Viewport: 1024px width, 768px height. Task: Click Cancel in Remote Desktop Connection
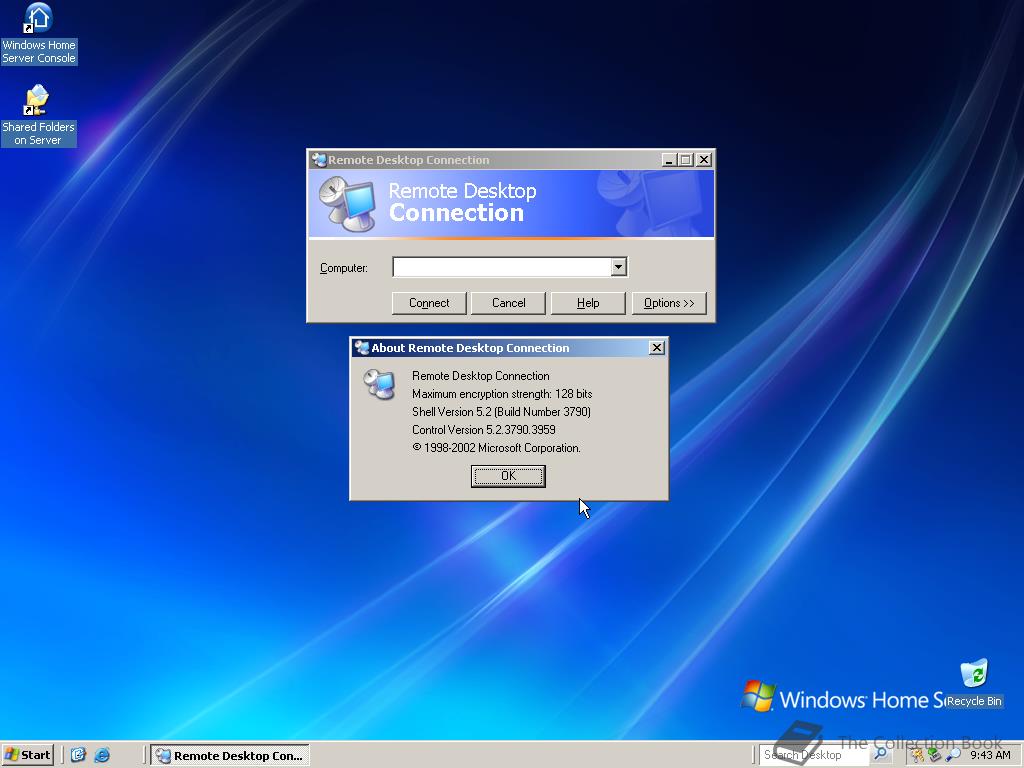(x=508, y=303)
